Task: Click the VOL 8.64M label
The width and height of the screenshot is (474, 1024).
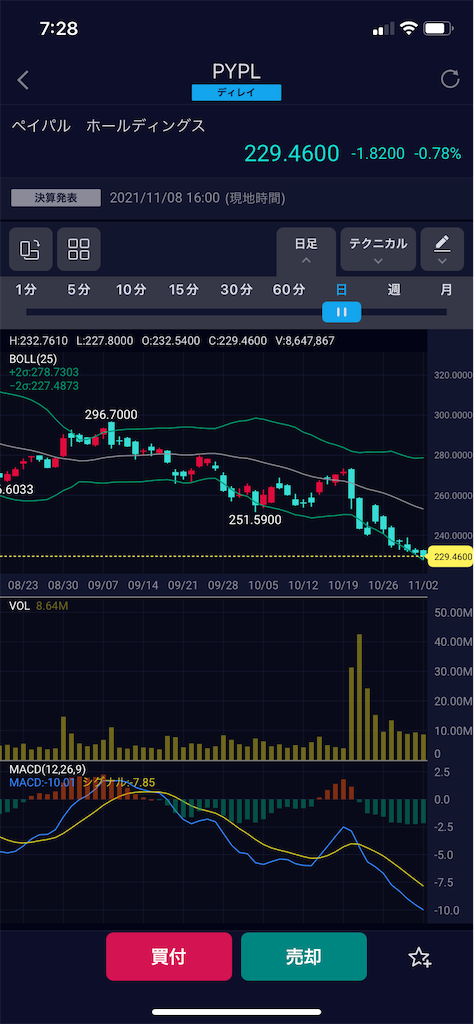Action: point(38,607)
